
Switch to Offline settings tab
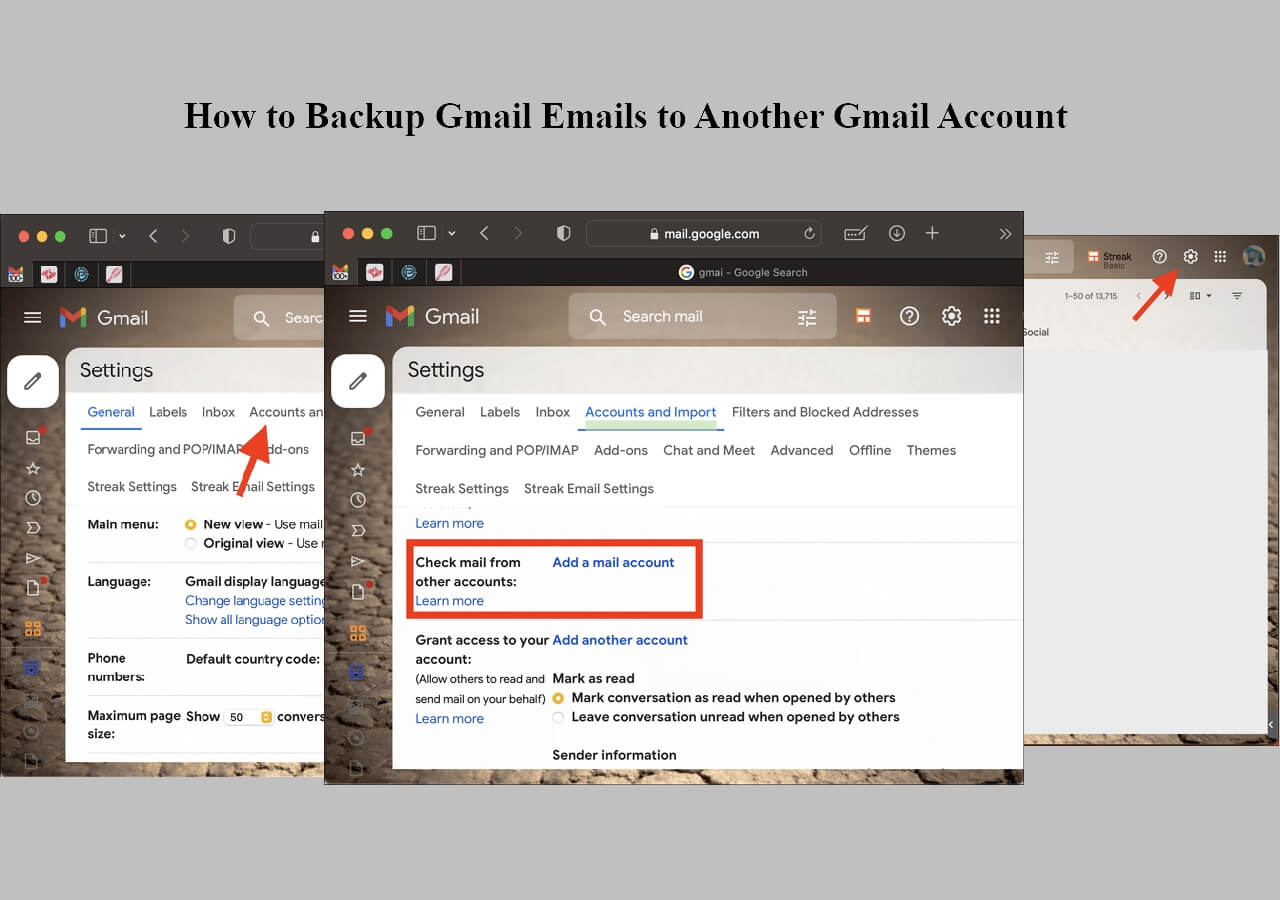pyautogui.click(x=870, y=450)
